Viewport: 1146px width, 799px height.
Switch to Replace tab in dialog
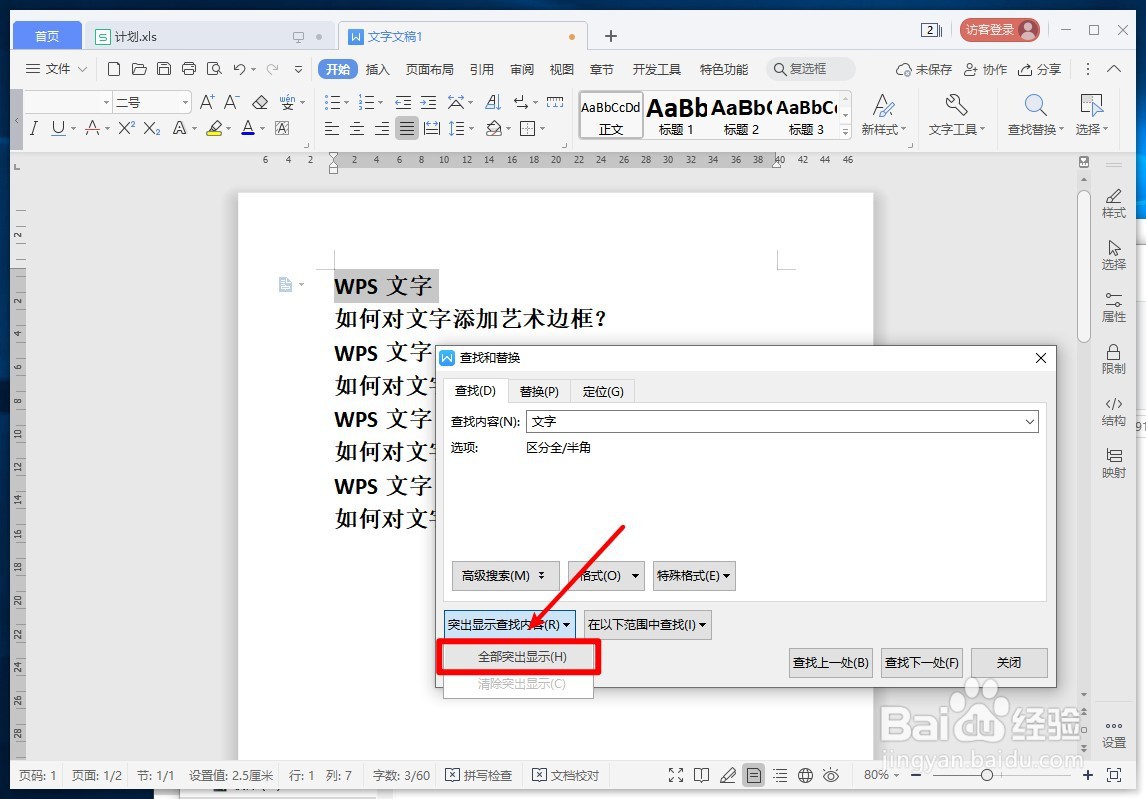pyautogui.click(x=539, y=392)
